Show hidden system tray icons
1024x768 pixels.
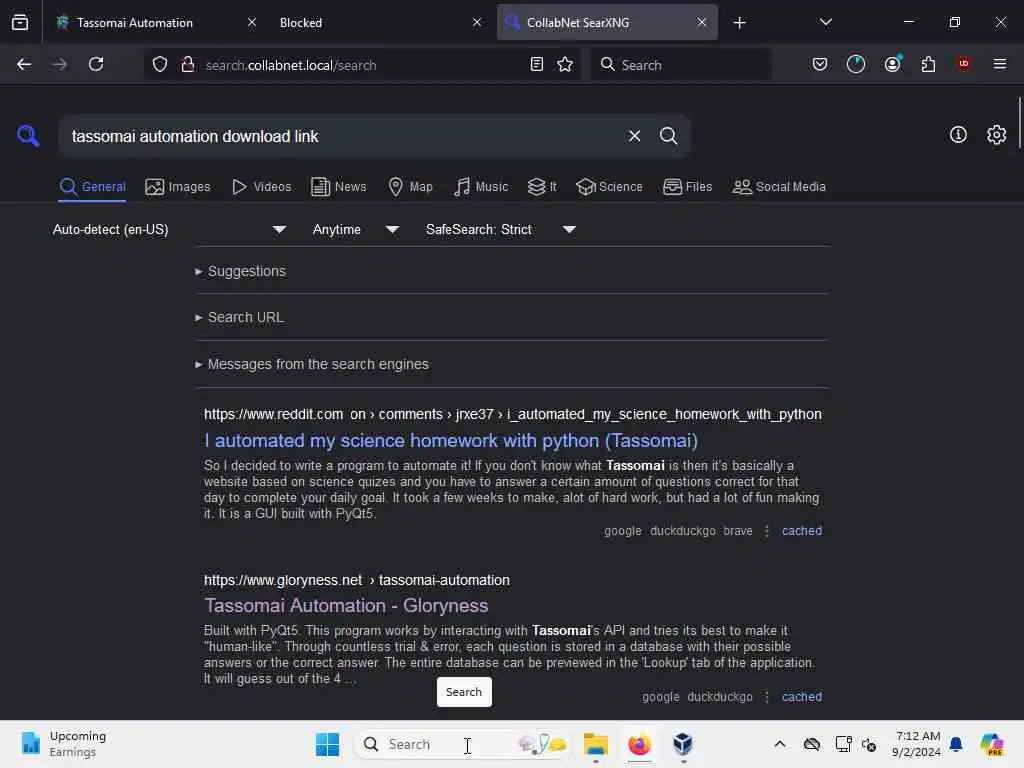tap(780, 744)
